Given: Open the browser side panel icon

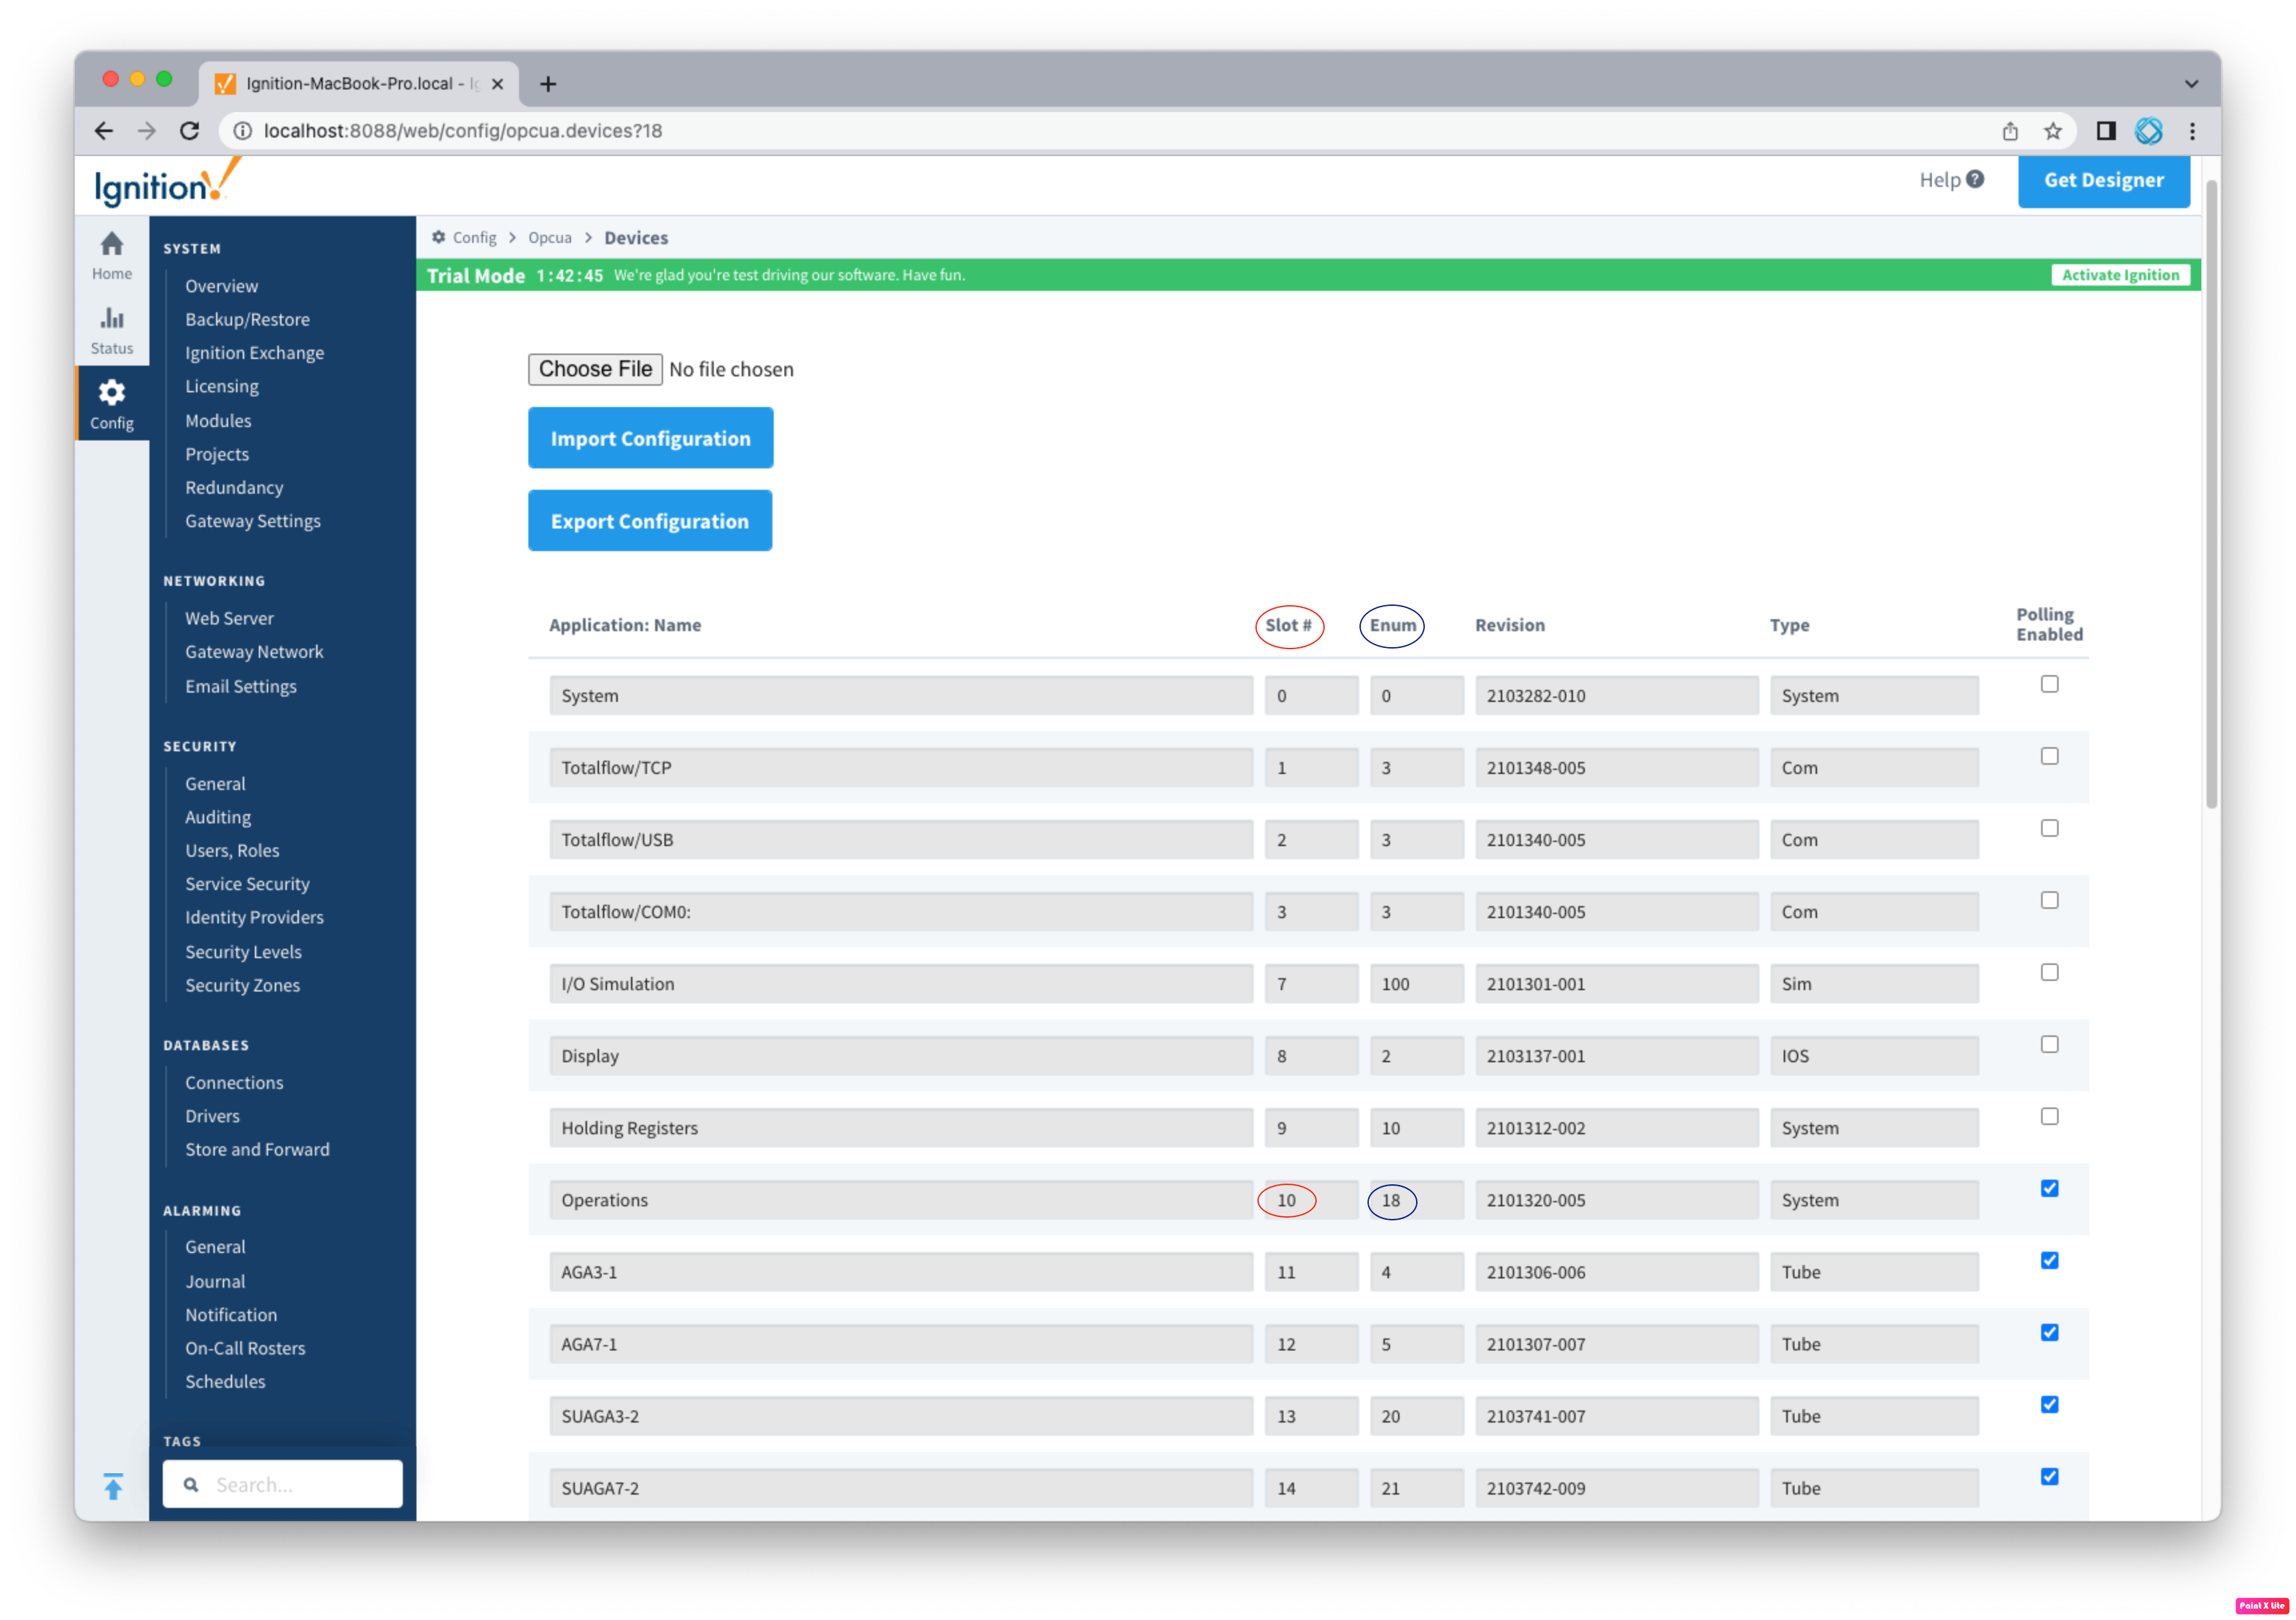Looking at the screenshot, I should (2106, 131).
